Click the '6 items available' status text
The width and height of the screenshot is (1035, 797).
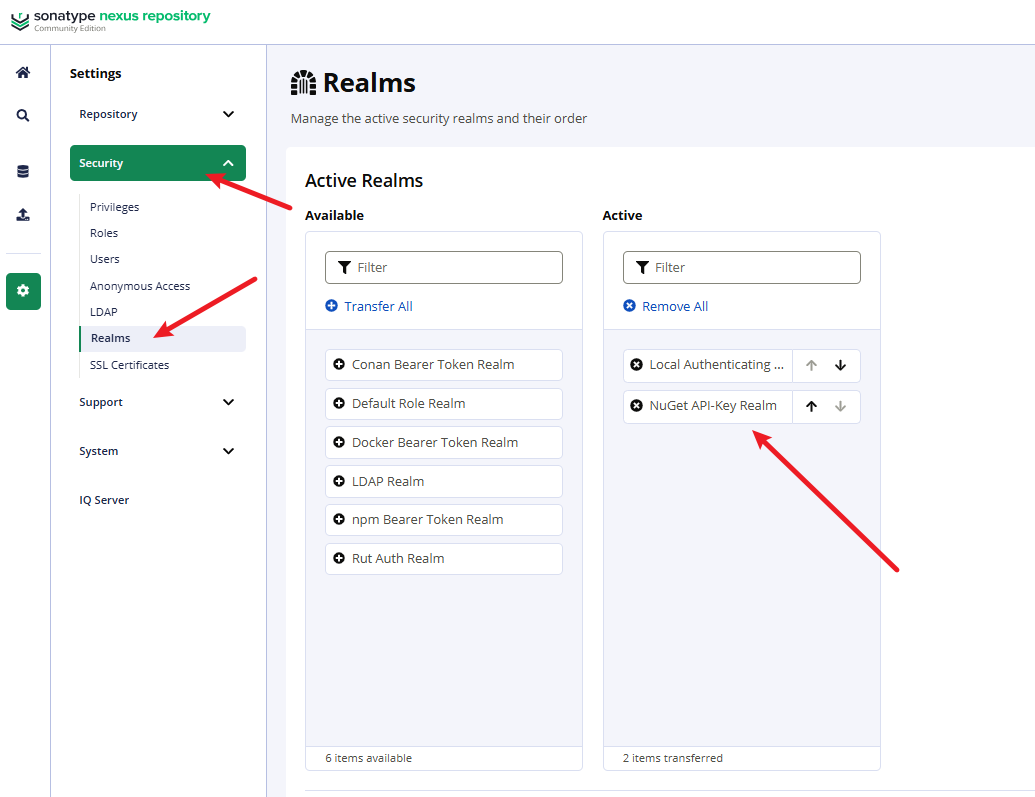[368, 758]
